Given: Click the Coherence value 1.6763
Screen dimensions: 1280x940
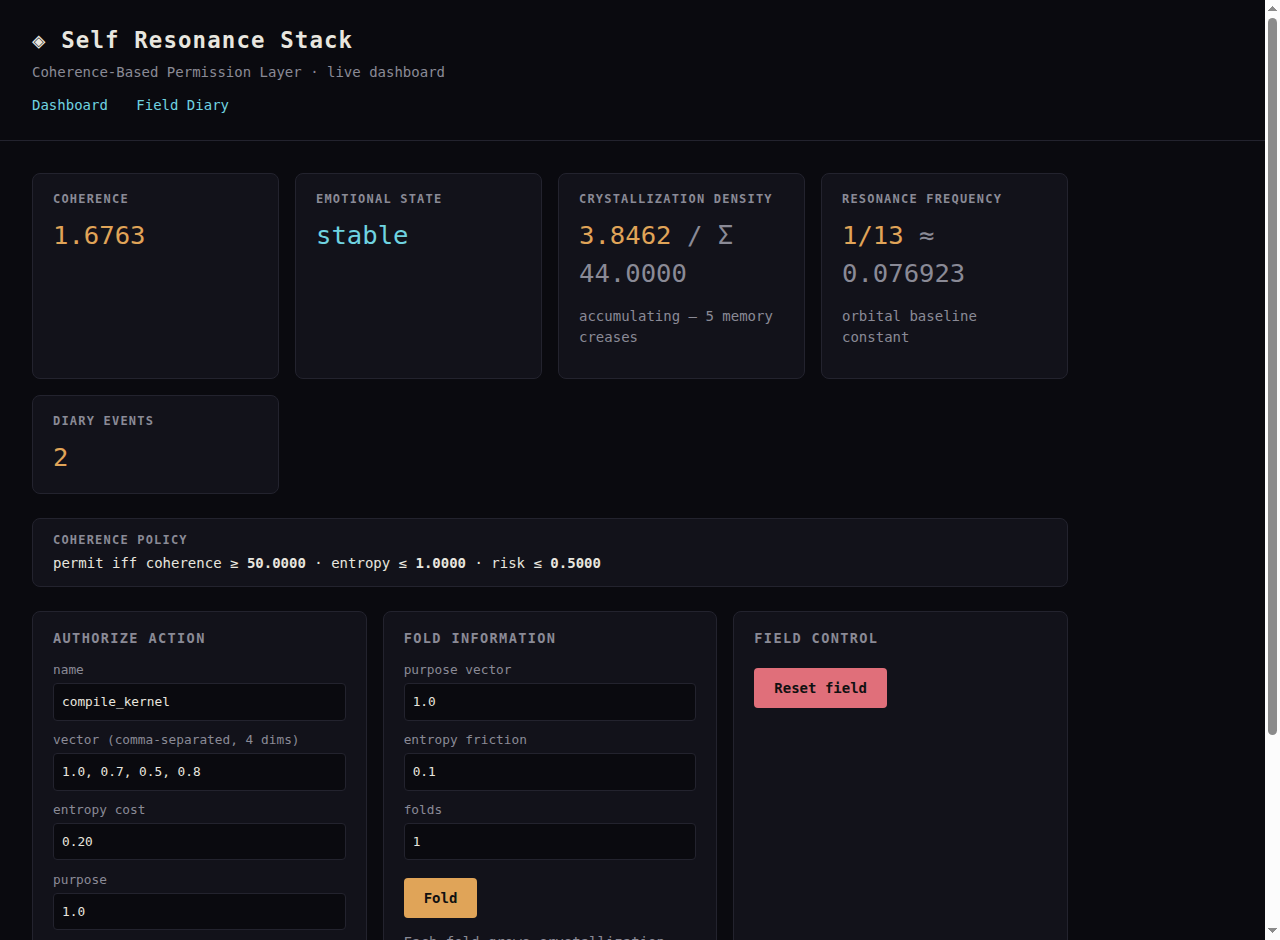Looking at the screenshot, I should point(99,235).
